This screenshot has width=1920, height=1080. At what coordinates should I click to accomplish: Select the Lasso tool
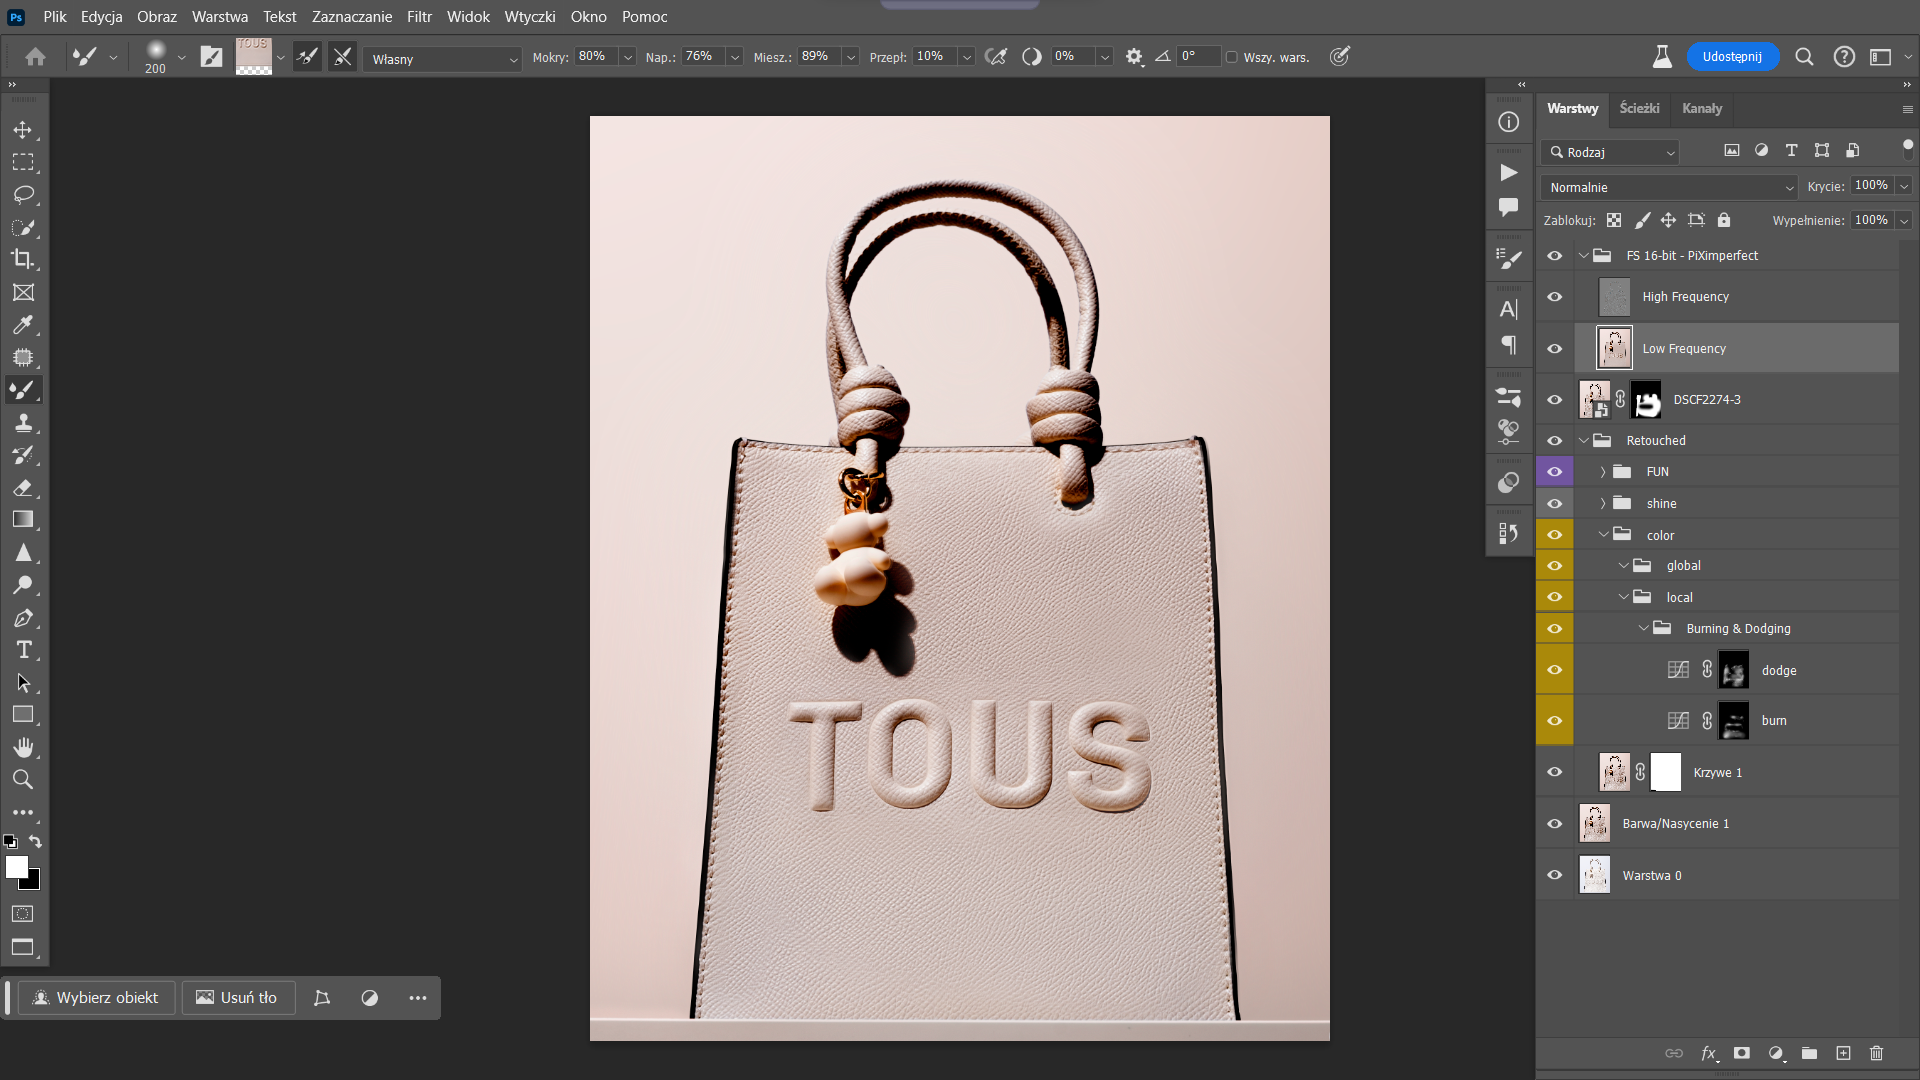pyautogui.click(x=23, y=195)
